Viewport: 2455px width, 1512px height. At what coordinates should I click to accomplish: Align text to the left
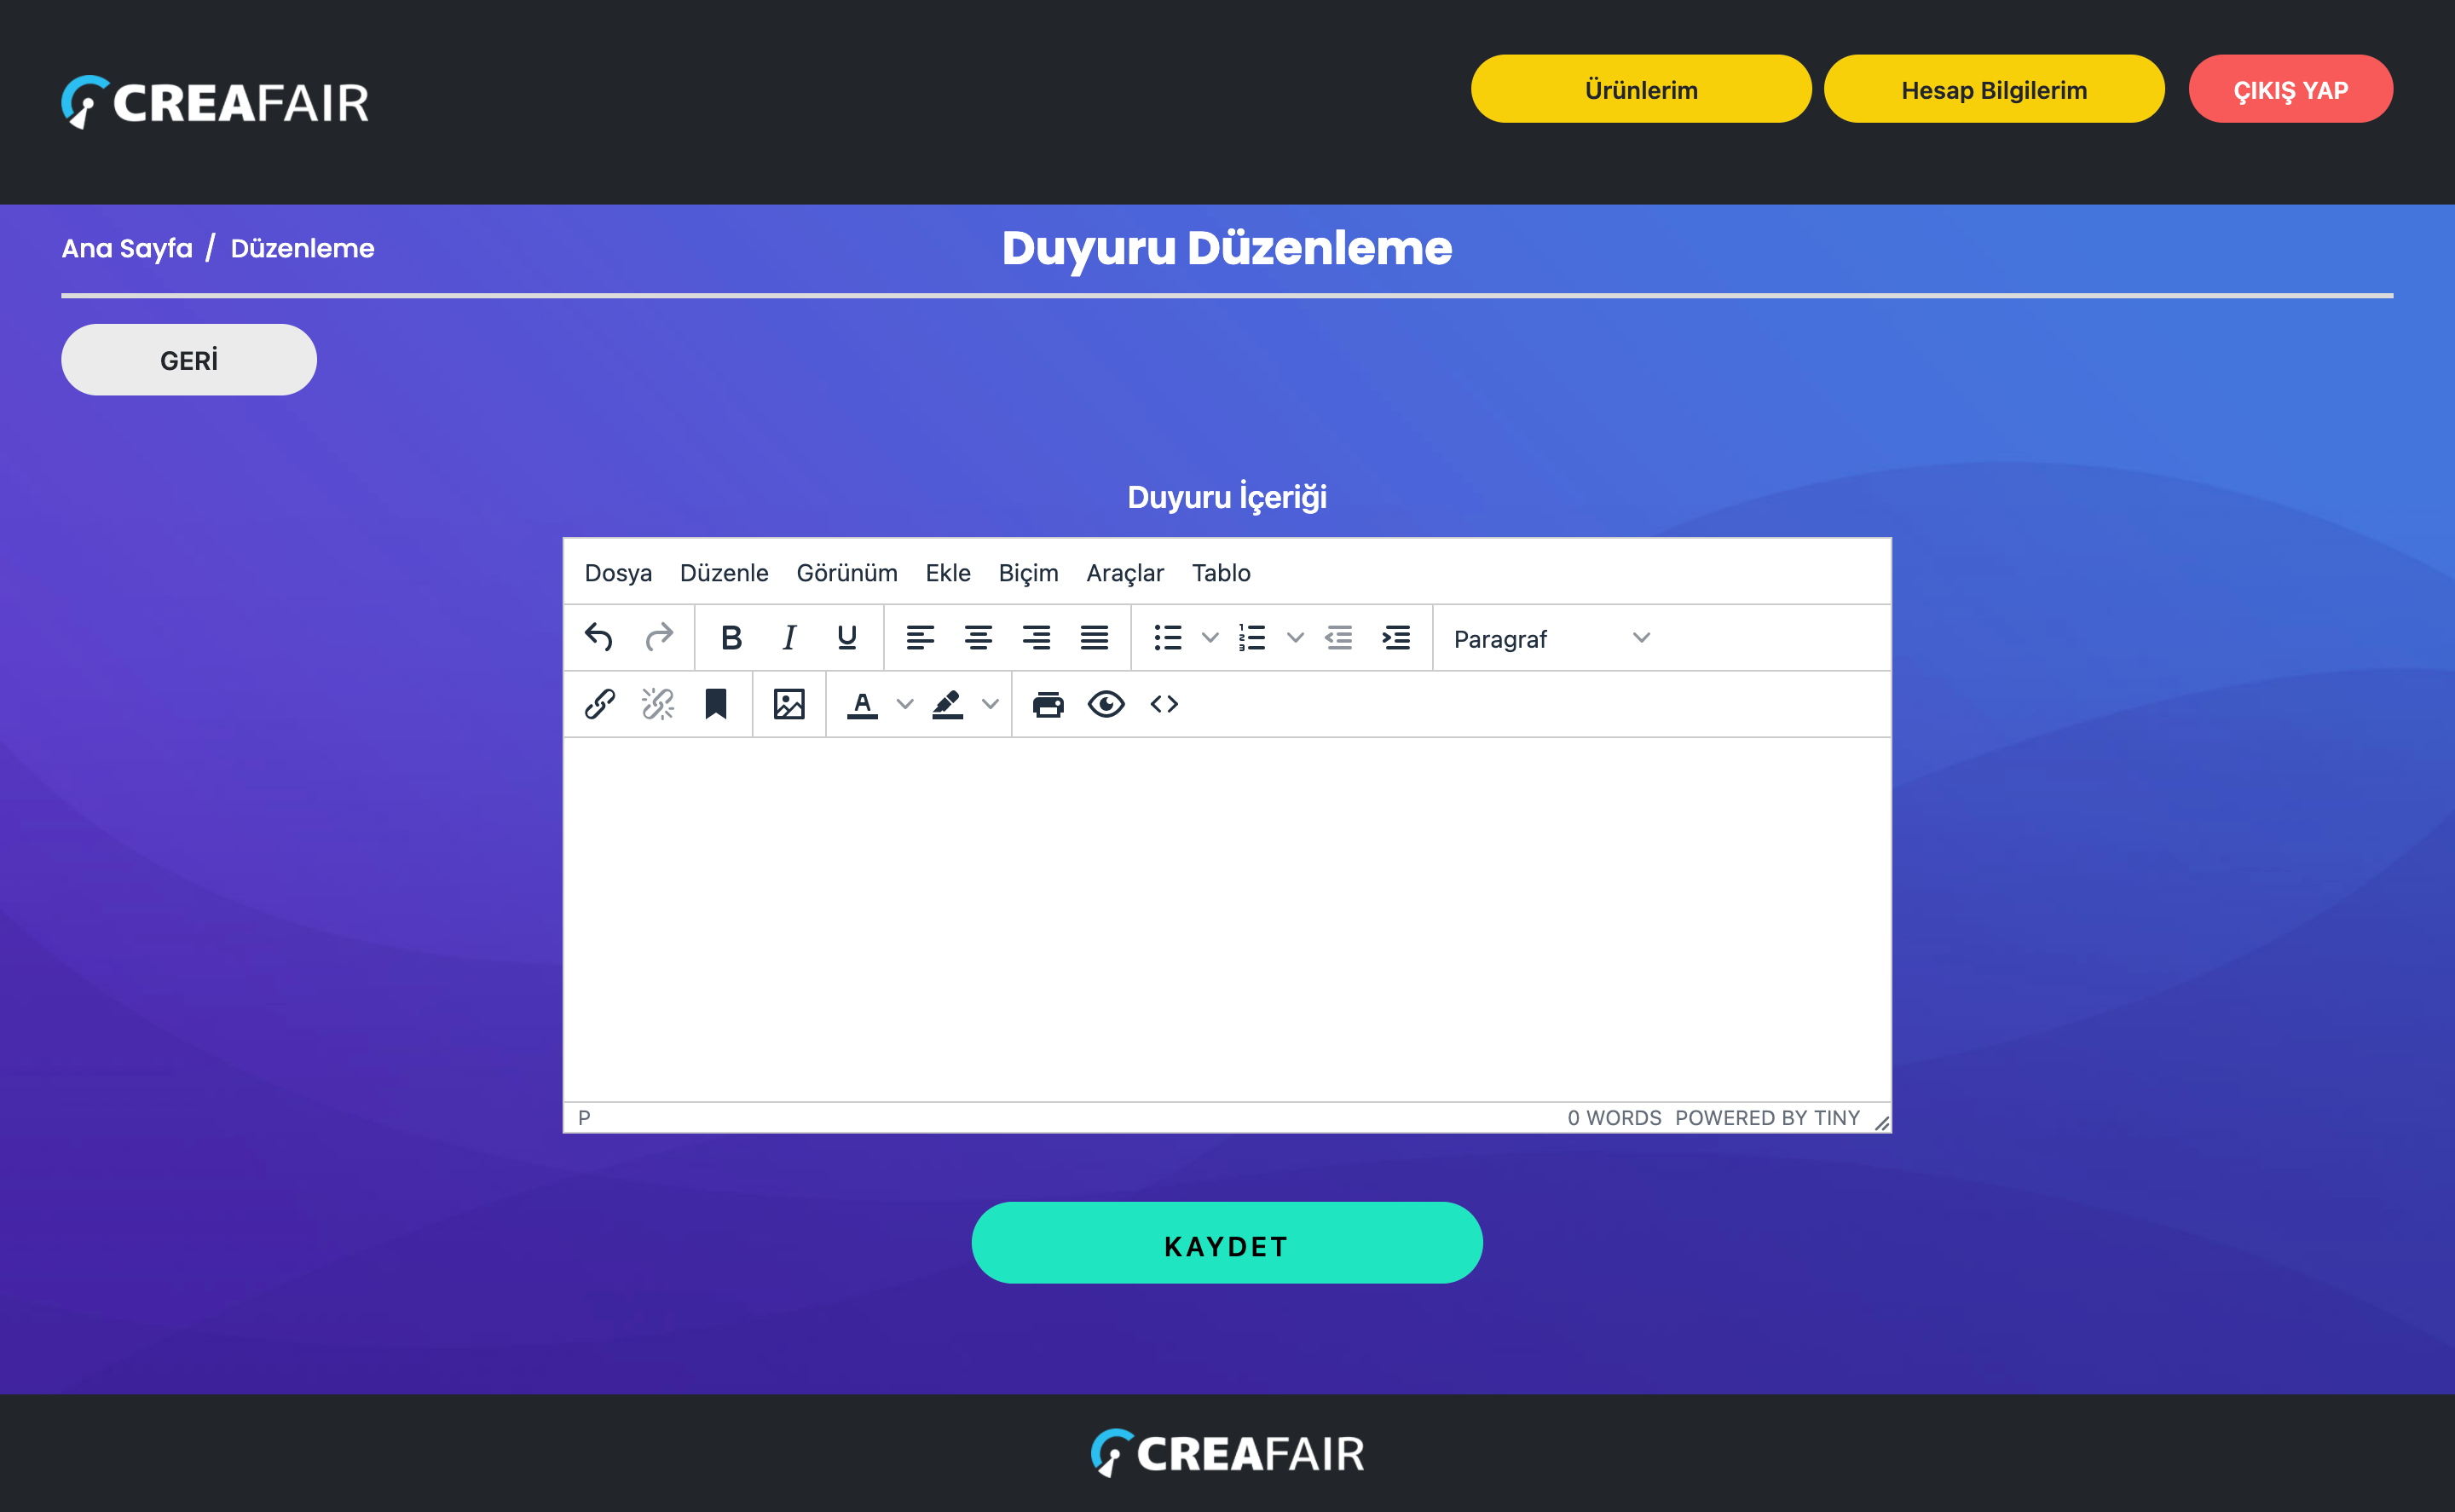920,637
